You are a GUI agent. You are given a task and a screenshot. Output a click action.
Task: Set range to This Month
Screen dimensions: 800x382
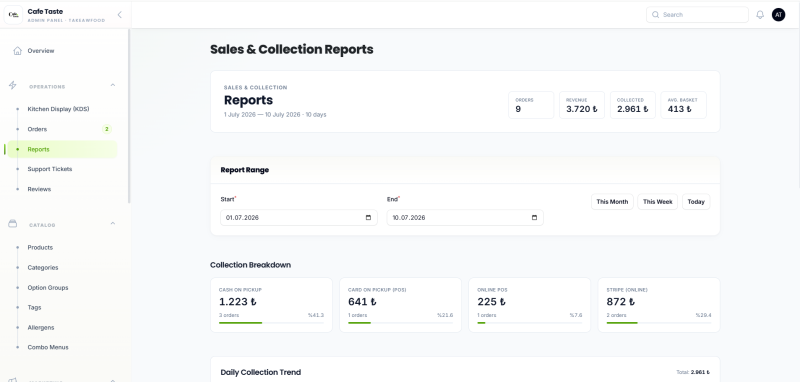tap(612, 201)
